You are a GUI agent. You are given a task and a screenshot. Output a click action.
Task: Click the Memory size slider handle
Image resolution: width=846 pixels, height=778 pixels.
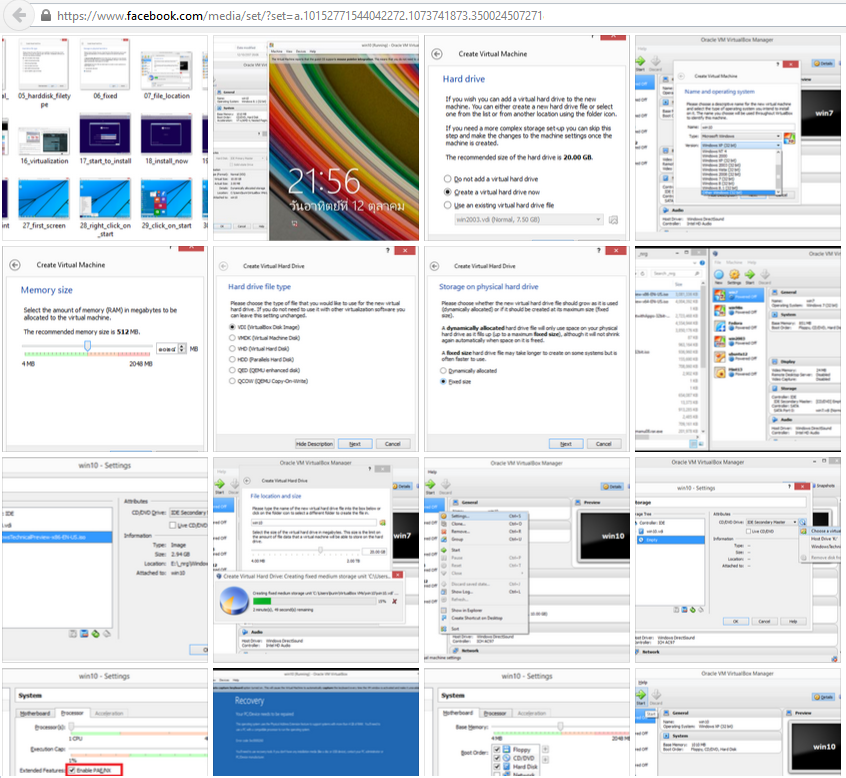tap(87, 345)
